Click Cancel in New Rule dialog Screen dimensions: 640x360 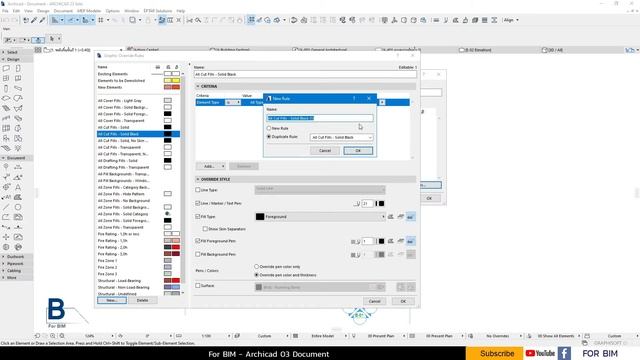click(325, 151)
